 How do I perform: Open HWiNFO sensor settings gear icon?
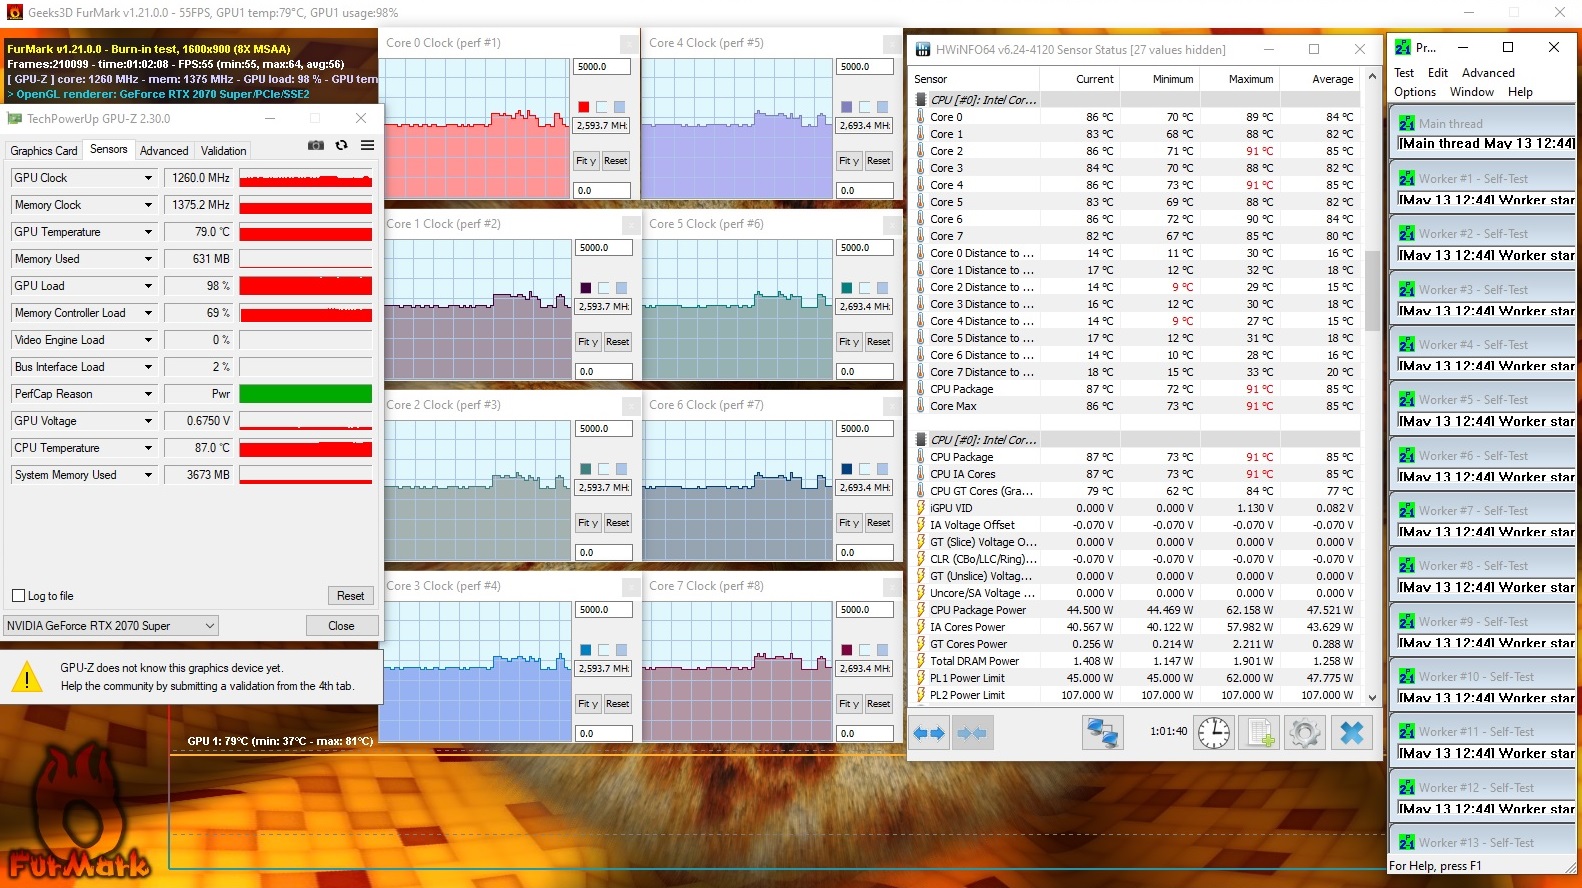pos(1305,733)
